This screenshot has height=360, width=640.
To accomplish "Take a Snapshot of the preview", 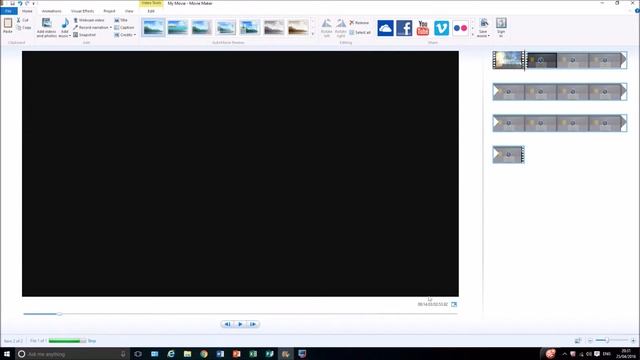I will [x=84, y=35].
